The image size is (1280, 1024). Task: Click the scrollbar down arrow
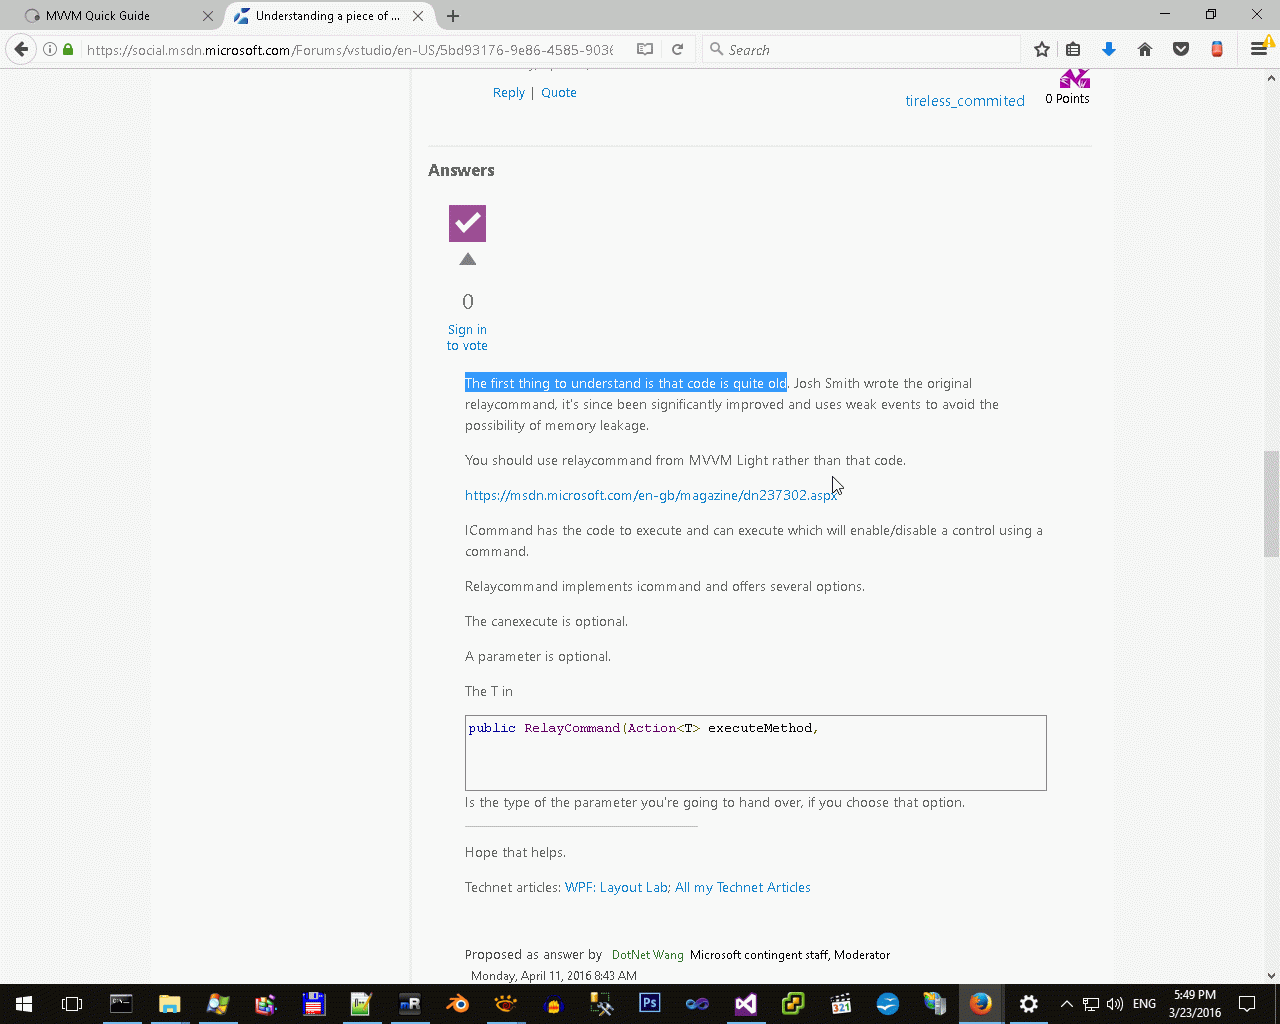1271,975
